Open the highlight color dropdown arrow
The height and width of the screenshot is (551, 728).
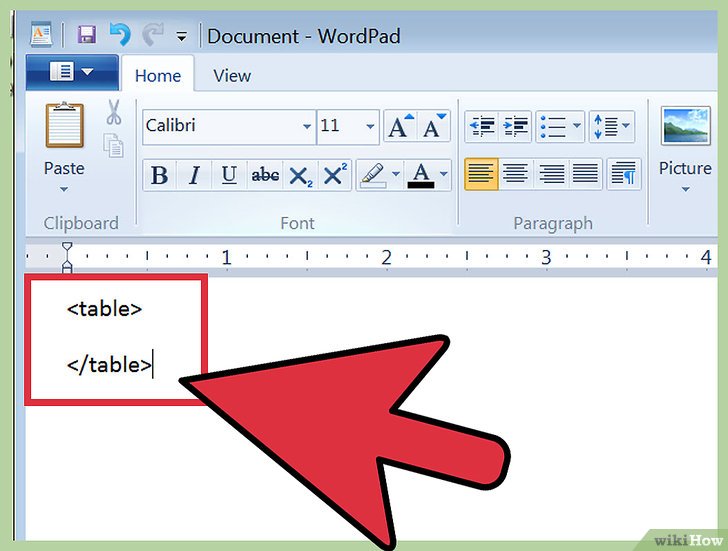pos(396,175)
